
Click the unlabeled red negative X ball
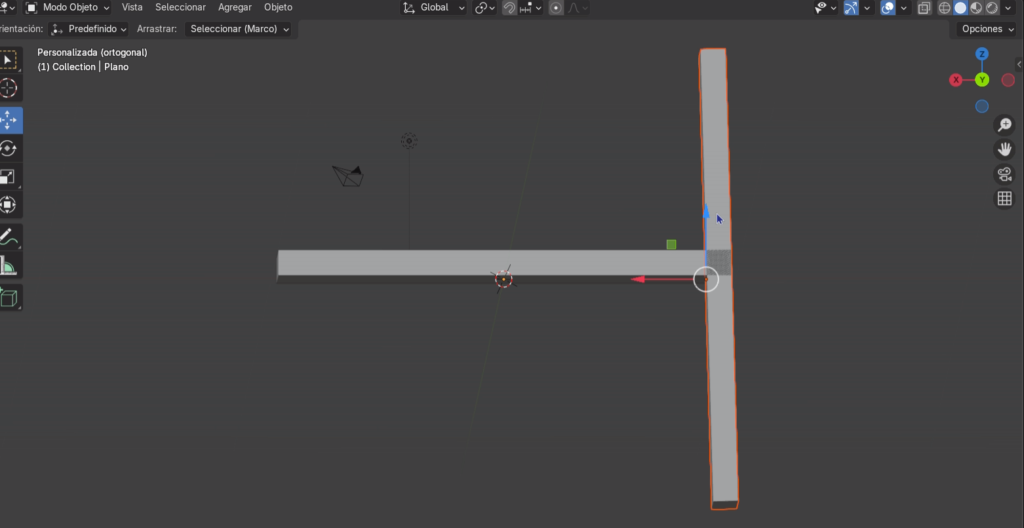point(1008,80)
